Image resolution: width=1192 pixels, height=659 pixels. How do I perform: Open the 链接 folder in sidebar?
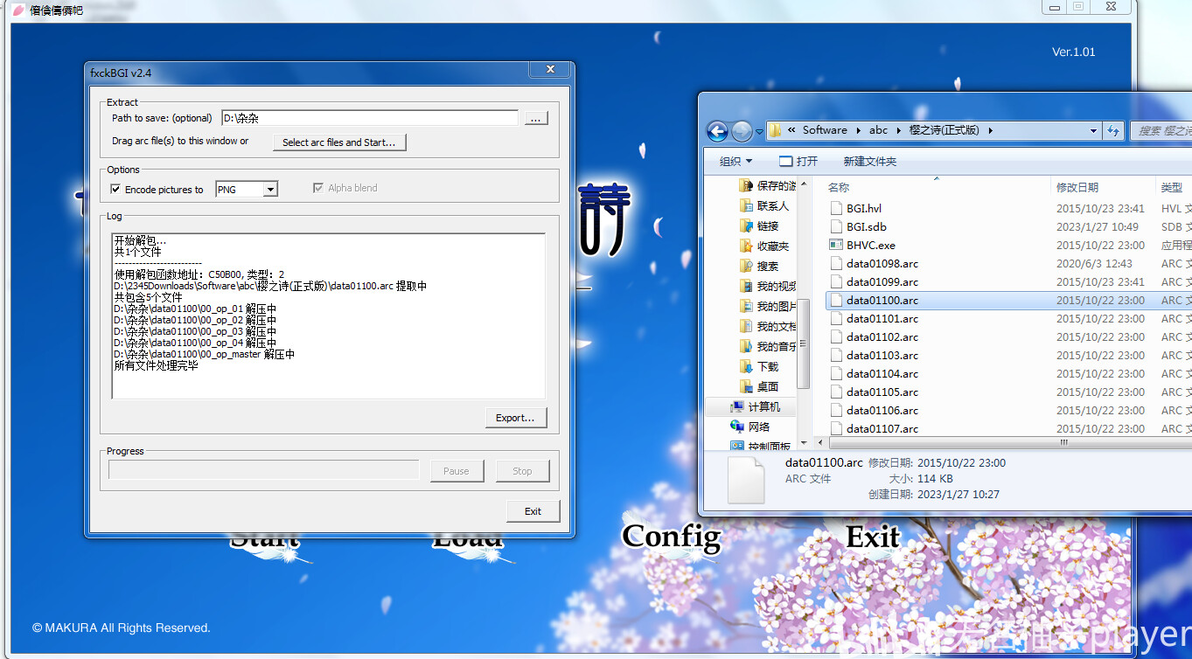[x=759, y=226]
